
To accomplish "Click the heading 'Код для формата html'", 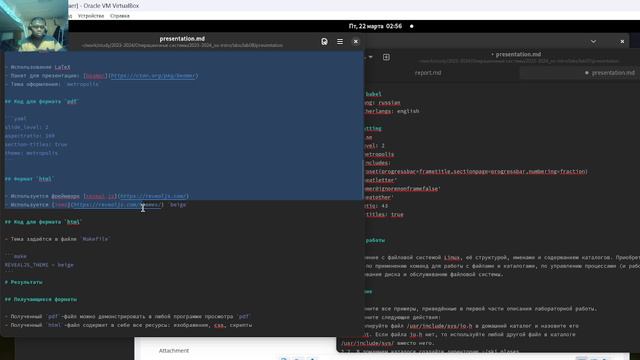I will click(43, 222).
